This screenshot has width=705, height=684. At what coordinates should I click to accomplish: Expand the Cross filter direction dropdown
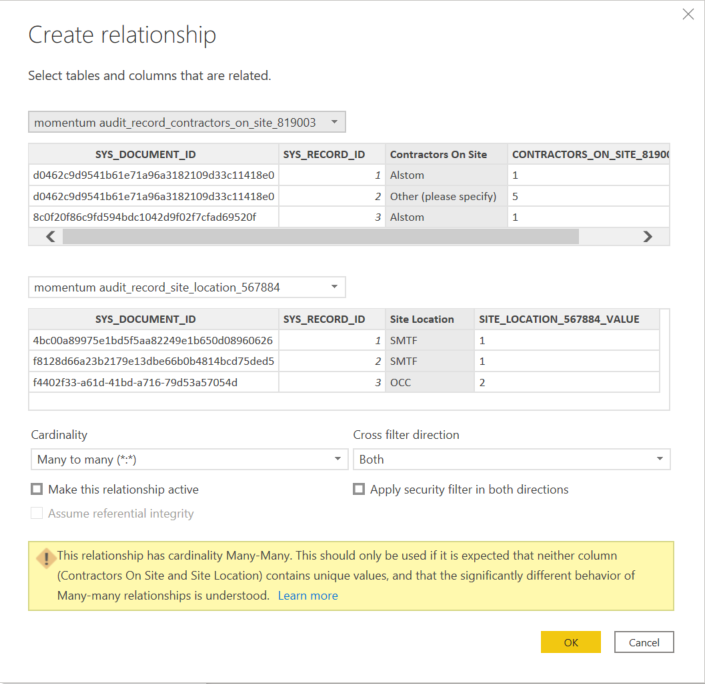(x=512, y=459)
